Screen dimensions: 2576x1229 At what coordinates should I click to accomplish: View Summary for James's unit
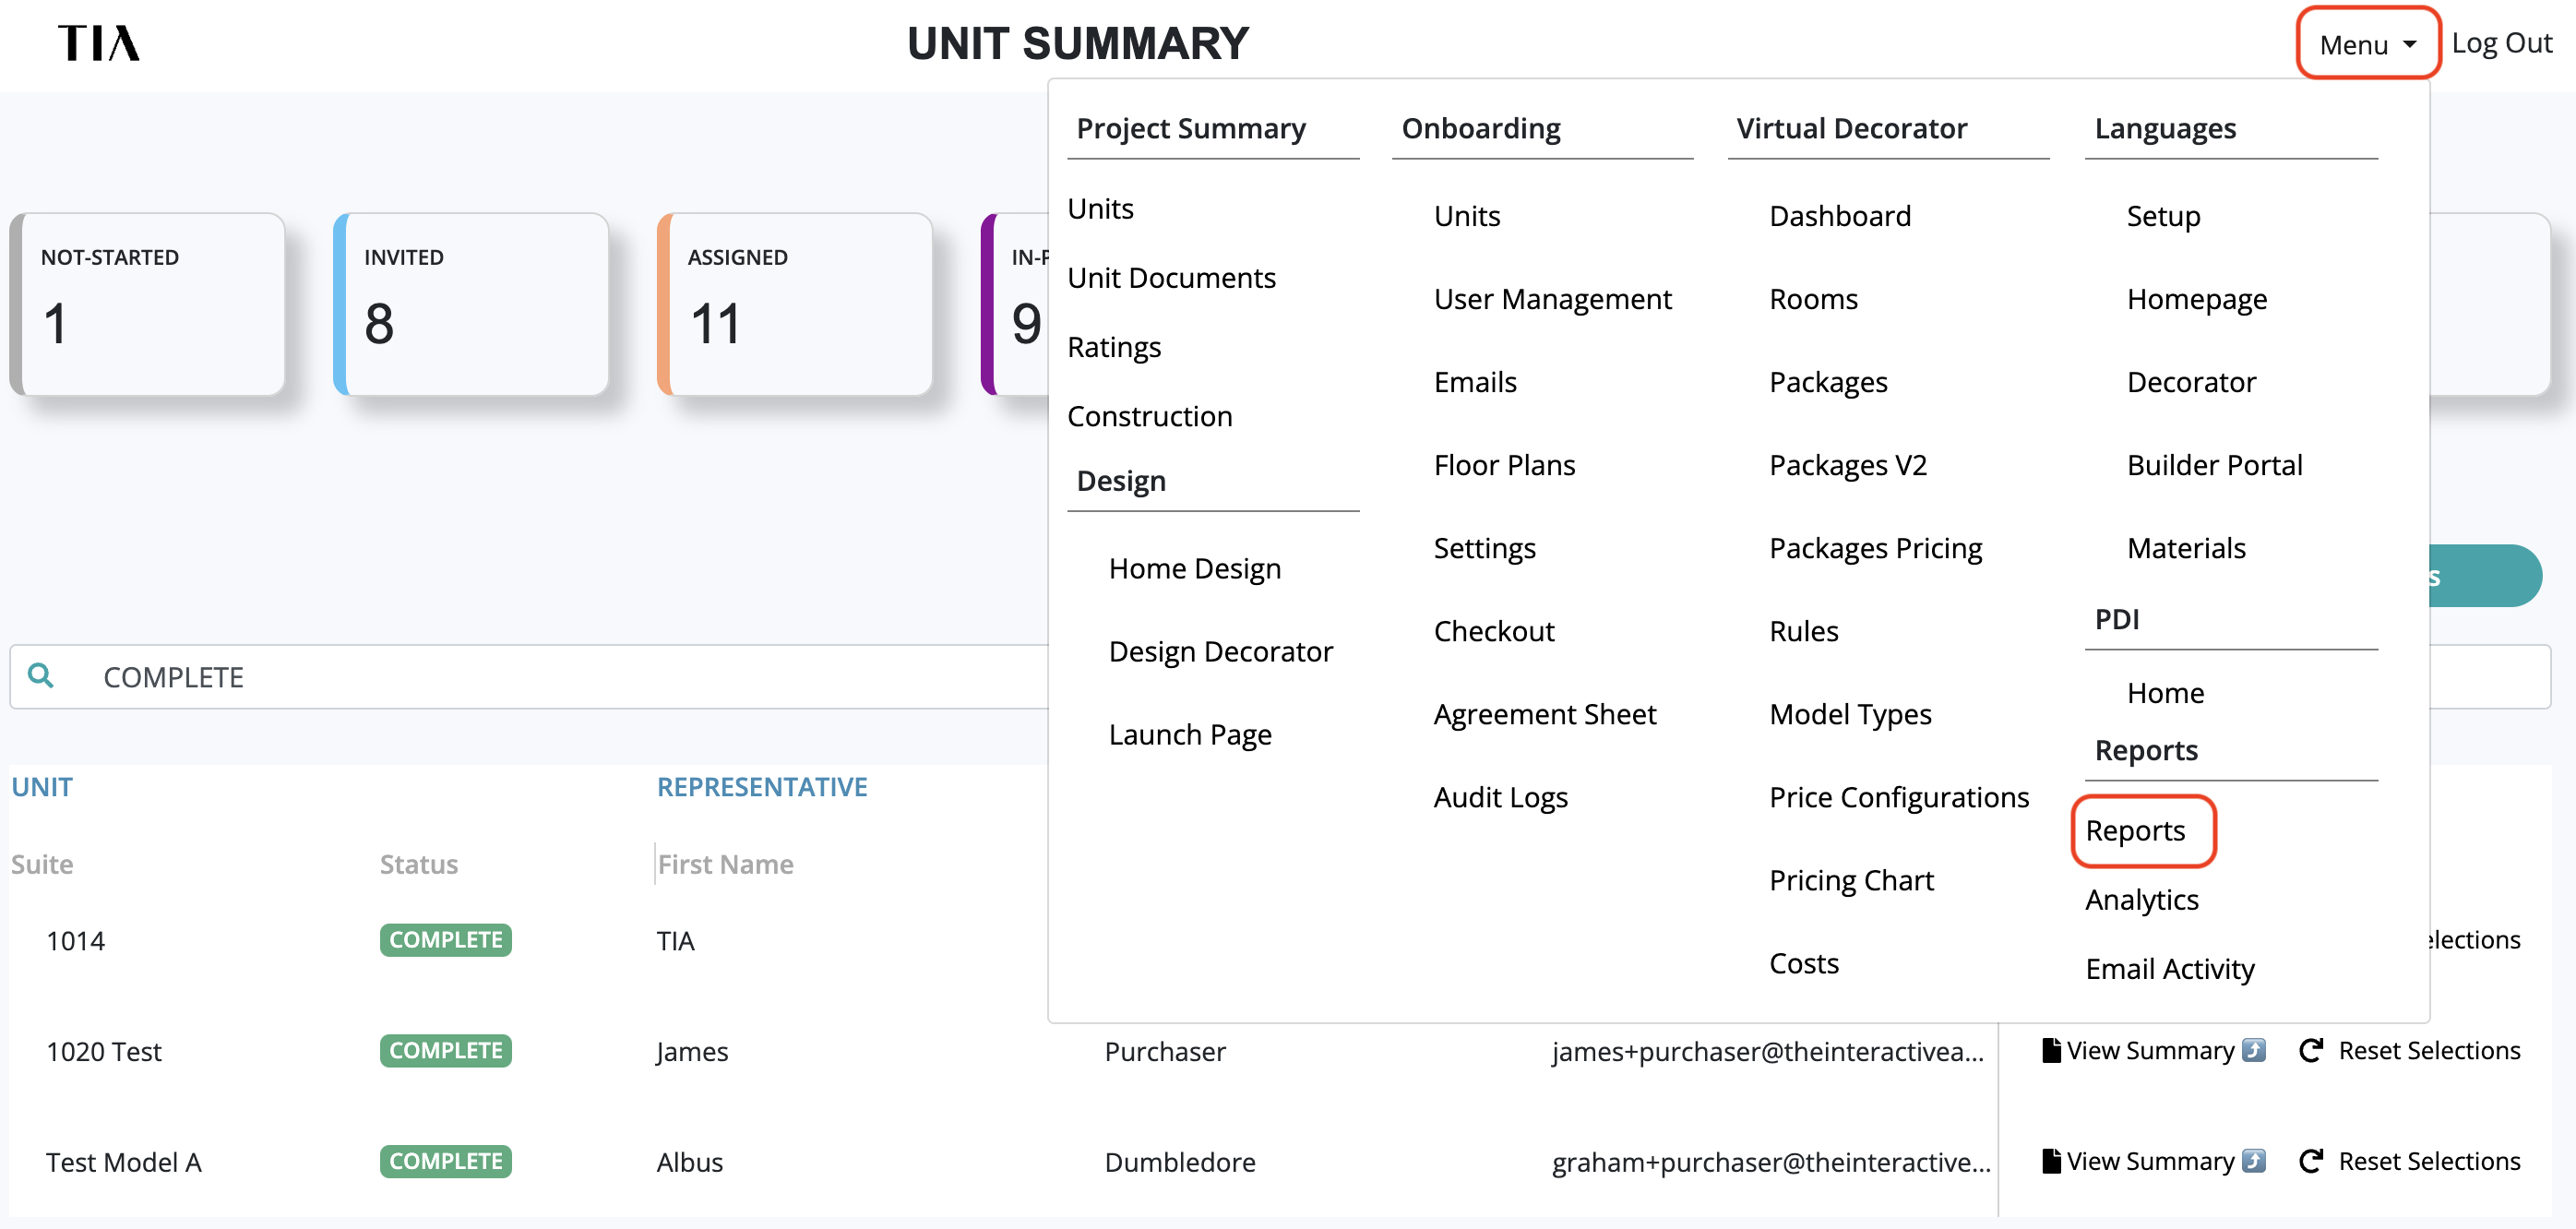(2151, 1050)
